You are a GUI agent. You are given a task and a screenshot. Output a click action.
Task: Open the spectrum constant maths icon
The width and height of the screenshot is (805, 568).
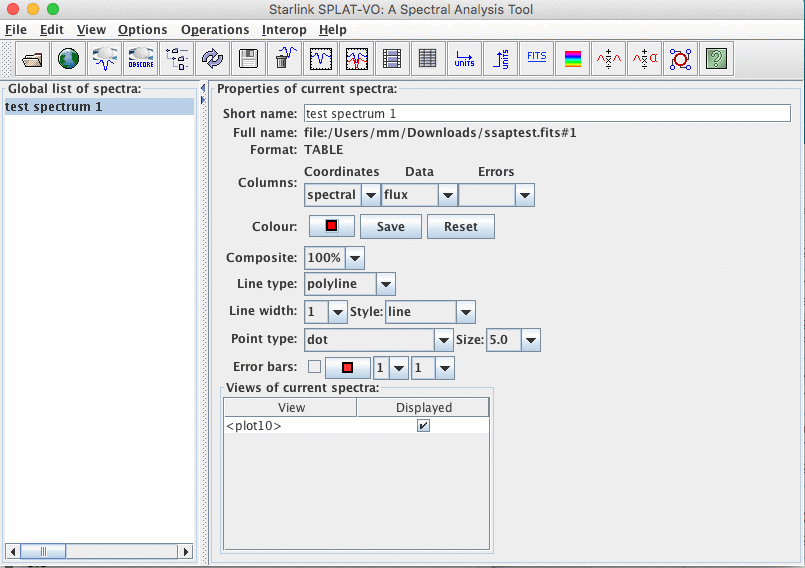point(644,59)
